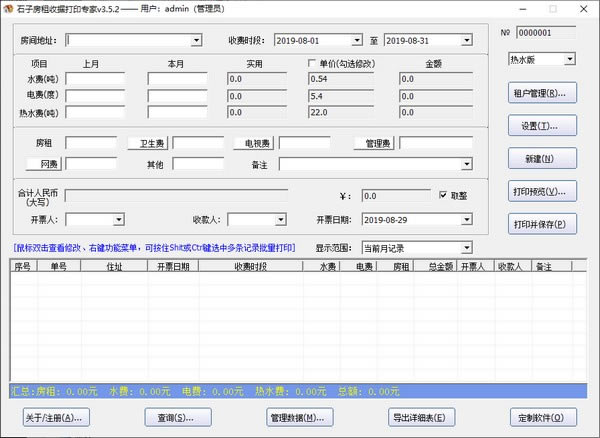Click the app icon in the title bar
Screen dimensions: 600x438
(x=9, y=8)
